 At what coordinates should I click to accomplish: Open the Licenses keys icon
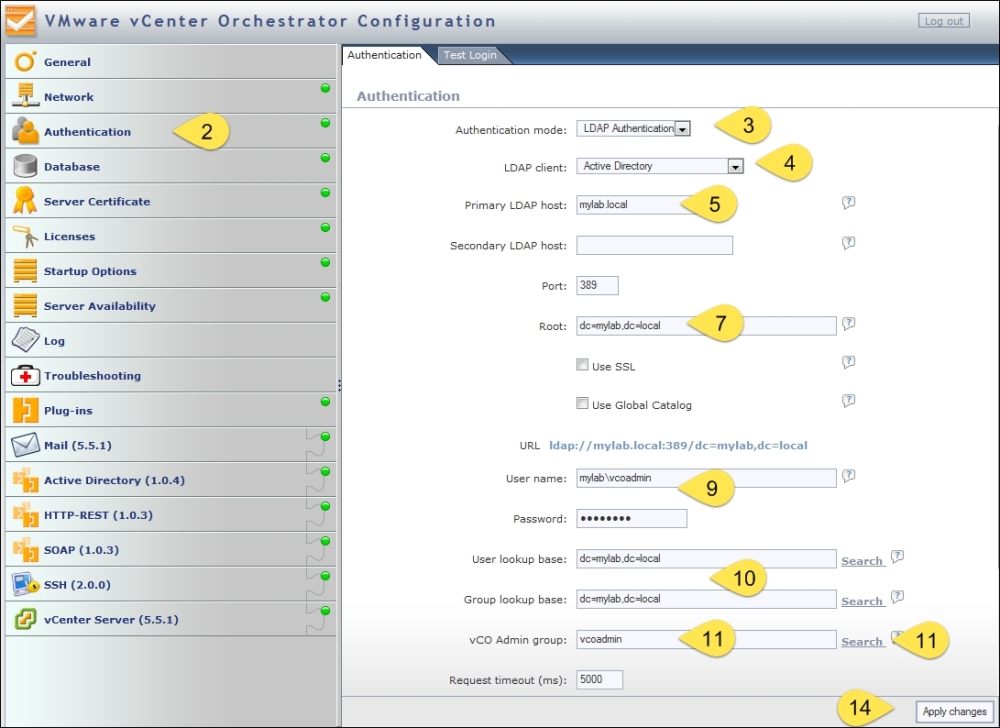point(26,236)
